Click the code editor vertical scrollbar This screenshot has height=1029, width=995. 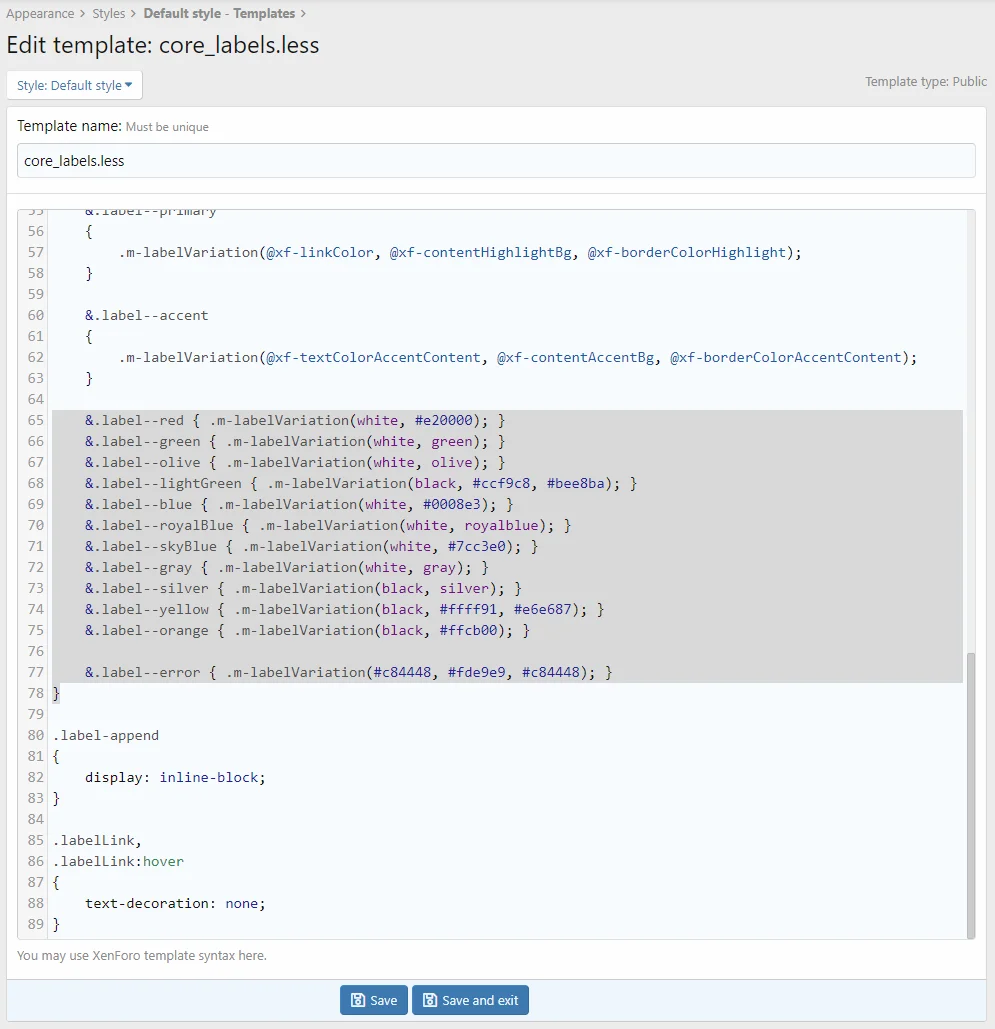(x=969, y=795)
